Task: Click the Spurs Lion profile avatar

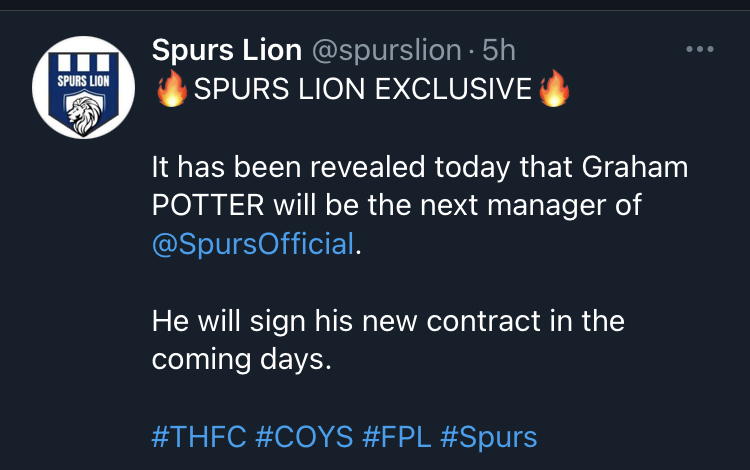Action: [x=83, y=87]
